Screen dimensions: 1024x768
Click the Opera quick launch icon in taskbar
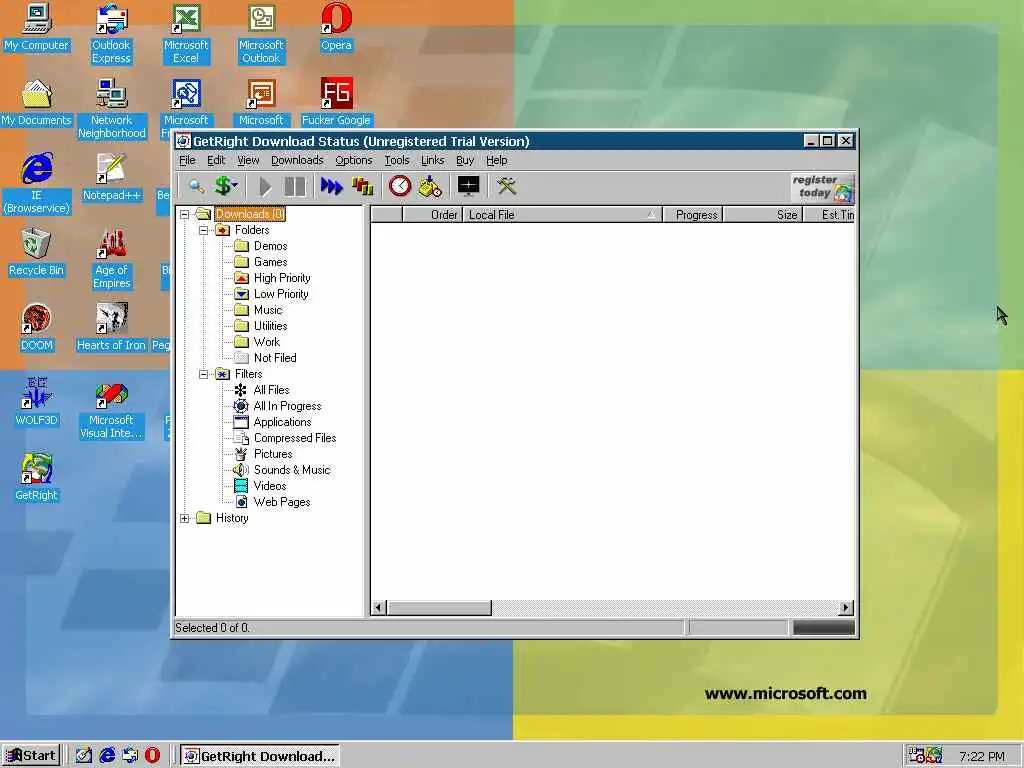tap(152, 756)
